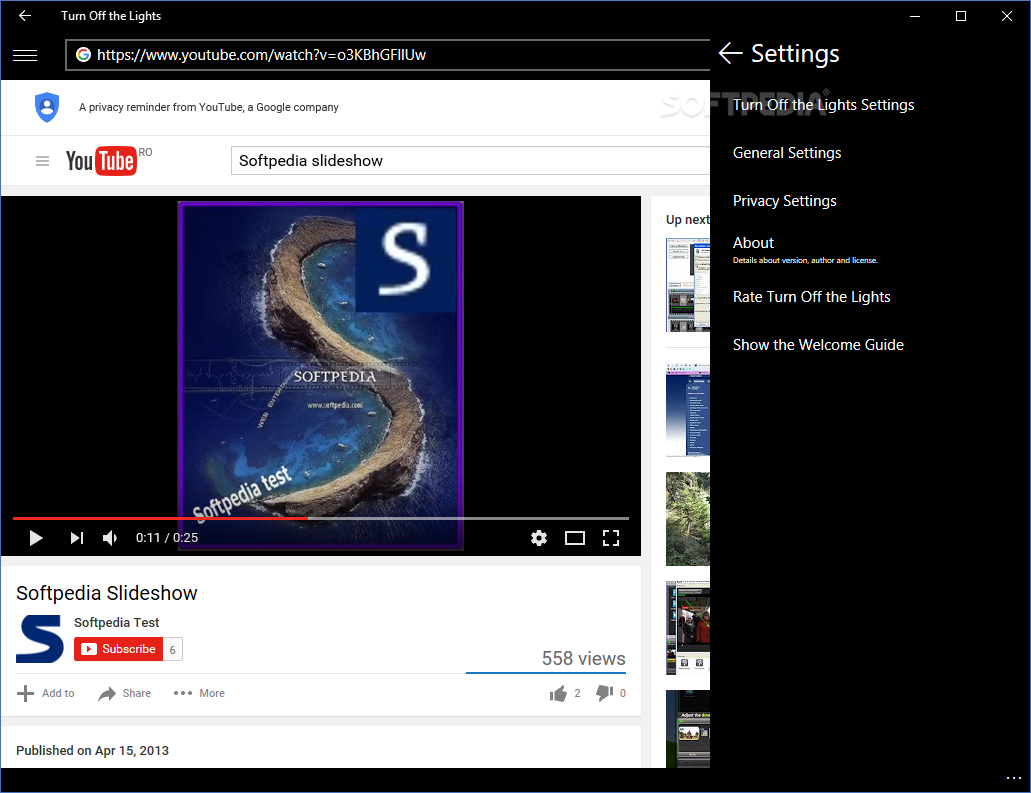The image size is (1031, 793).
Task: Open the blue window Up next thumbnail
Action: pyautogui.click(x=688, y=410)
